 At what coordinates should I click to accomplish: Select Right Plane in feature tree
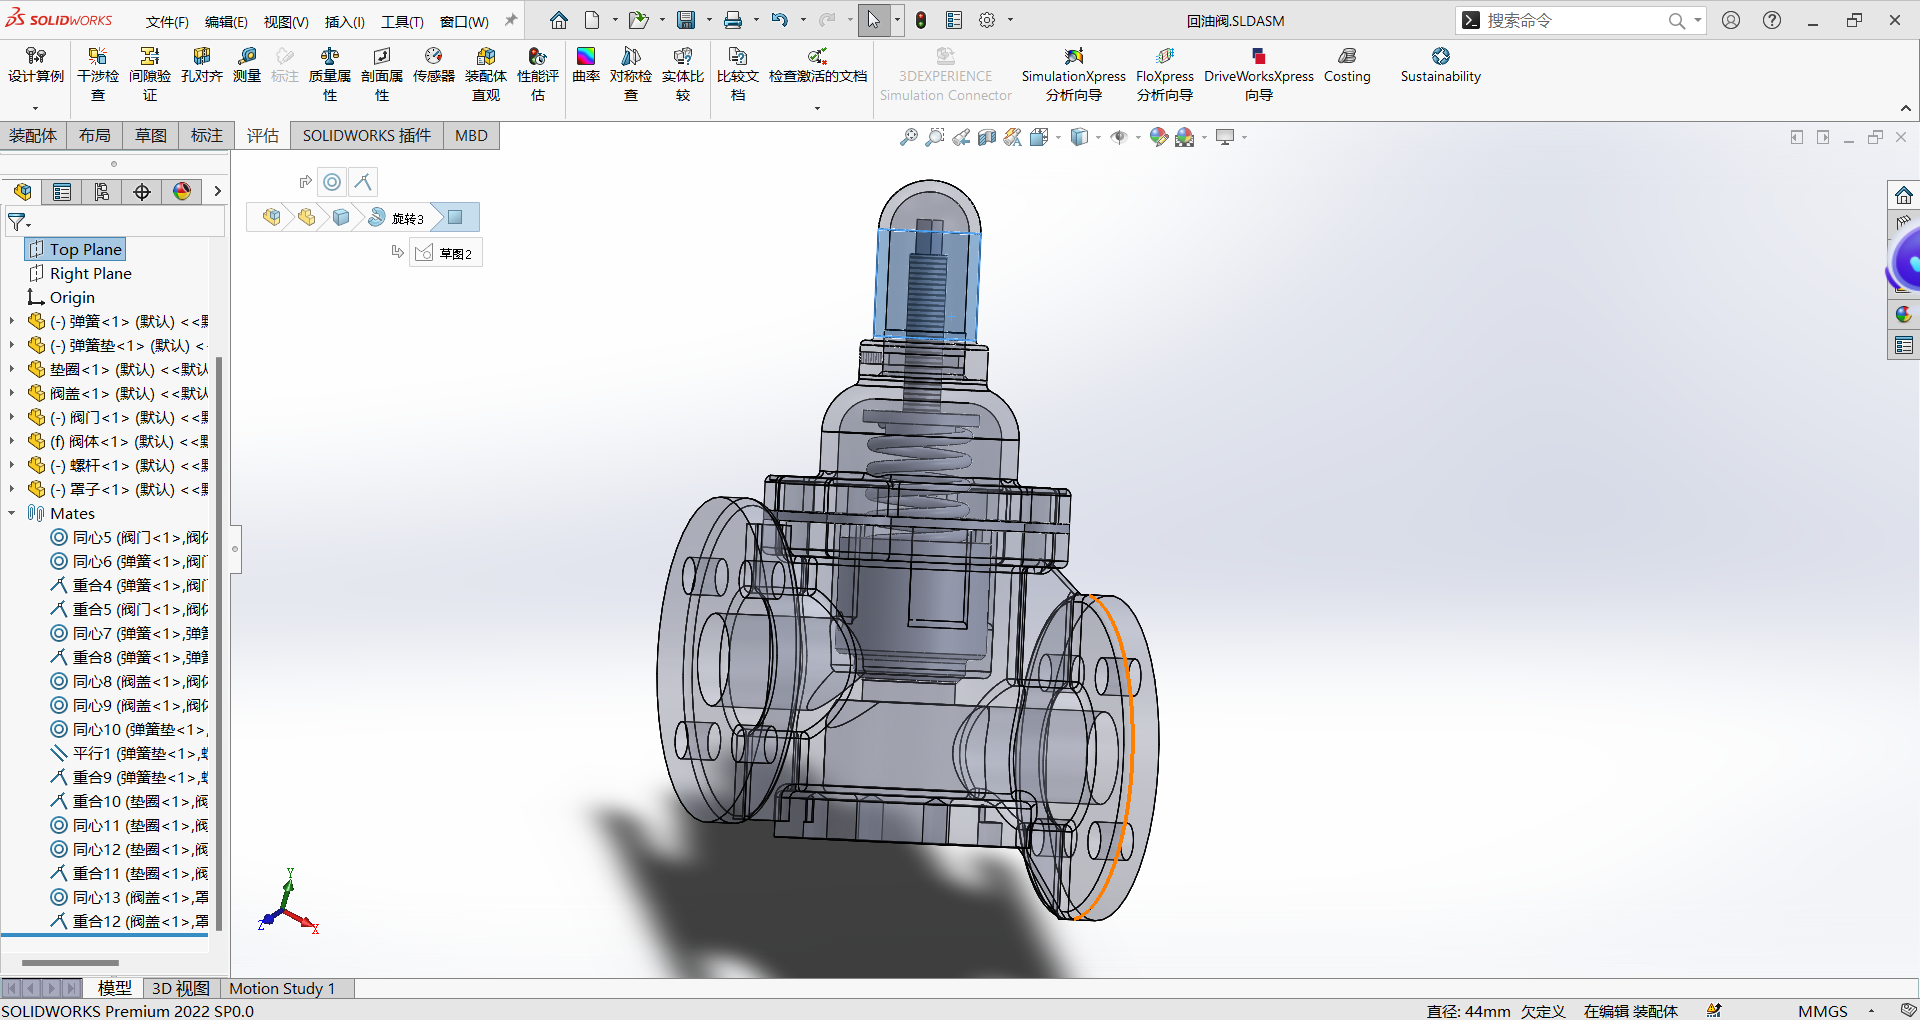tap(81, 273)
